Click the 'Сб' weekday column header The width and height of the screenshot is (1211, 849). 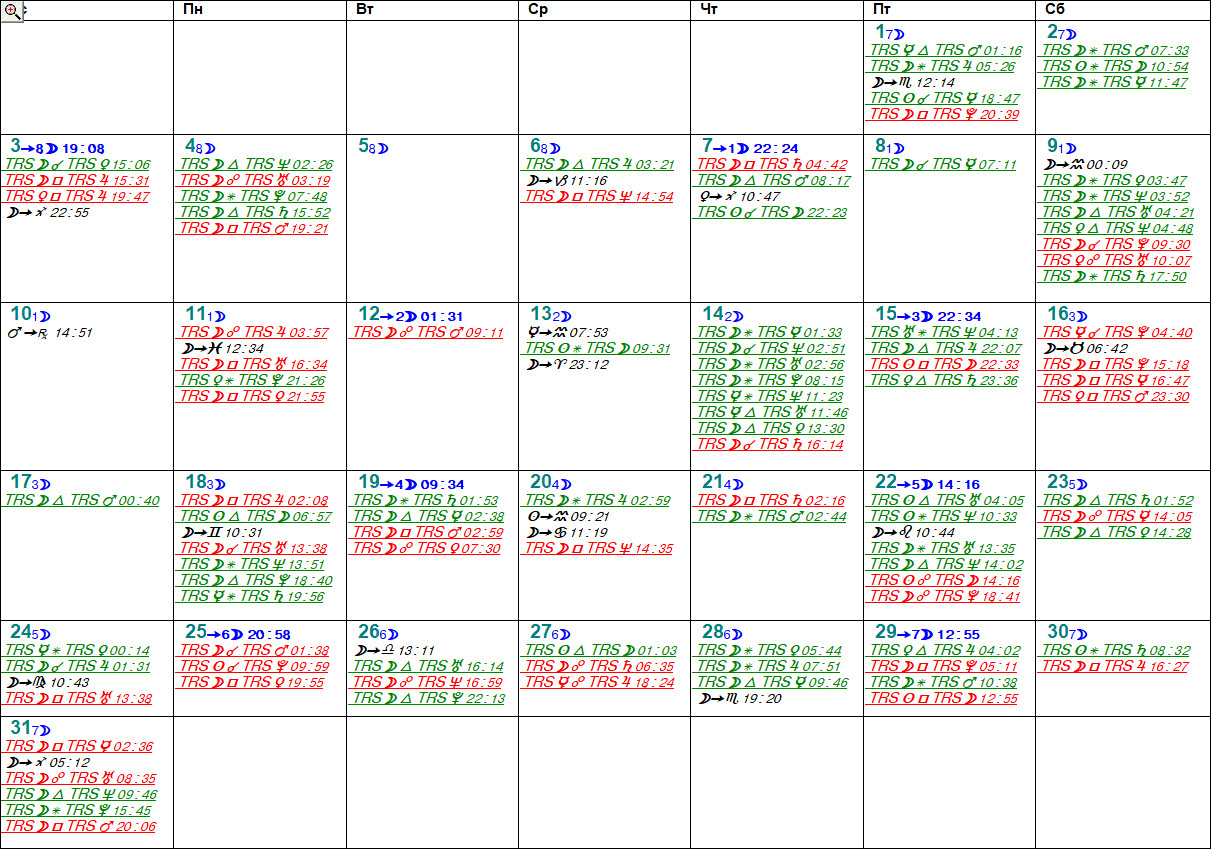(x=1055, y=9)
